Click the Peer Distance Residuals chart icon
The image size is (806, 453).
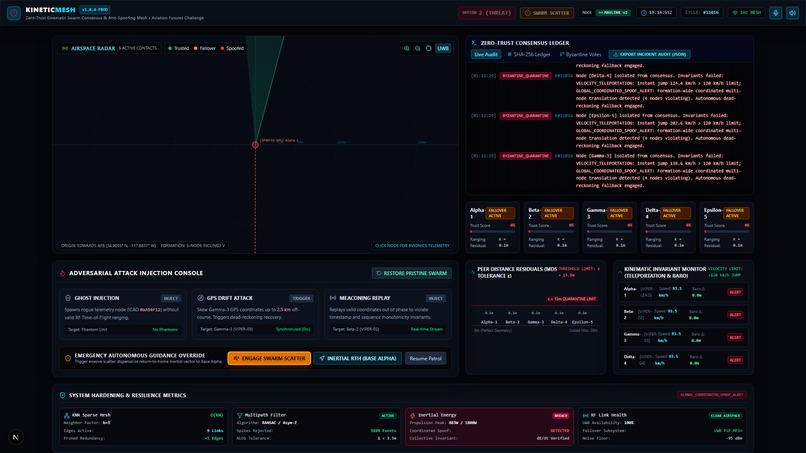pos(473,272)
